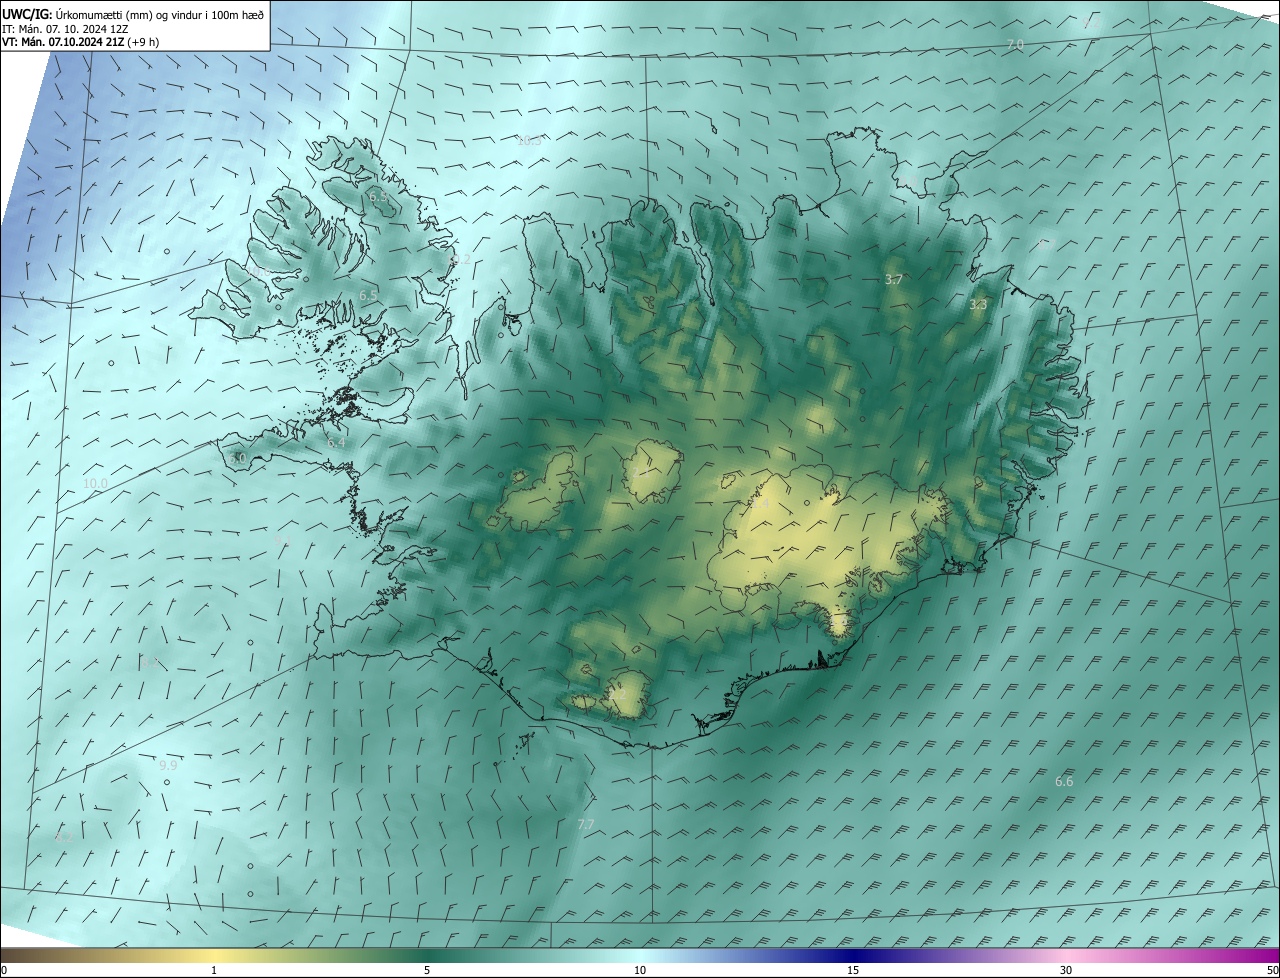
Task: Click the map value label '10.5'
Action: pyautogui.click(x=530, y=141)
